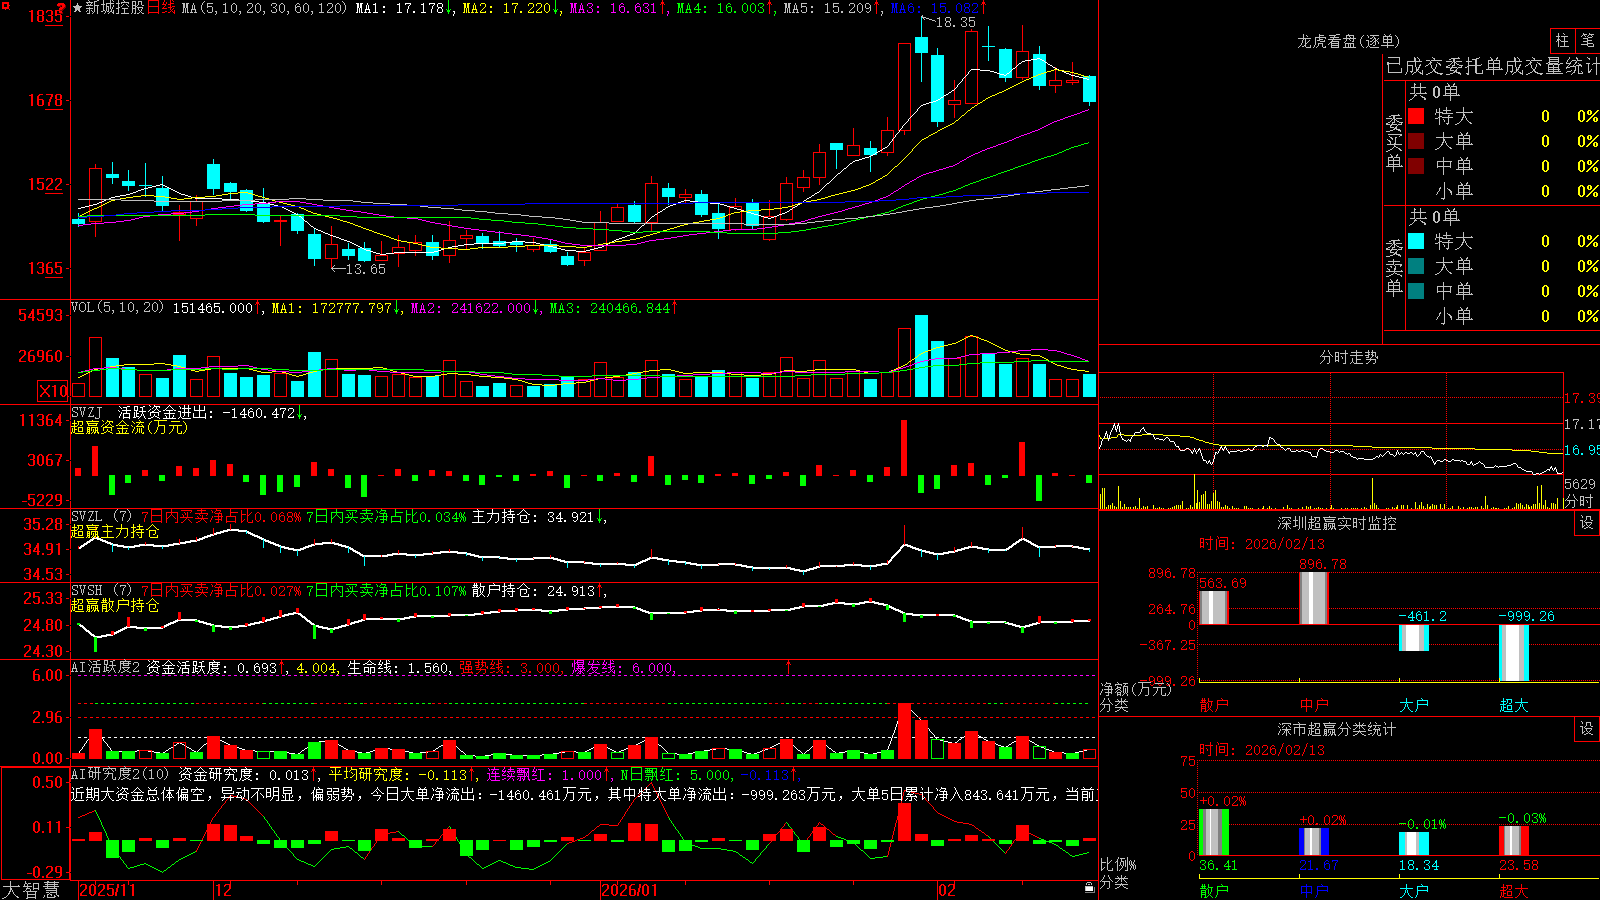Image resolution: width=1600 pixels, height=900 pixels.
Task: Click the X10 volume scale marker
Action: click(x=53, y=391)
